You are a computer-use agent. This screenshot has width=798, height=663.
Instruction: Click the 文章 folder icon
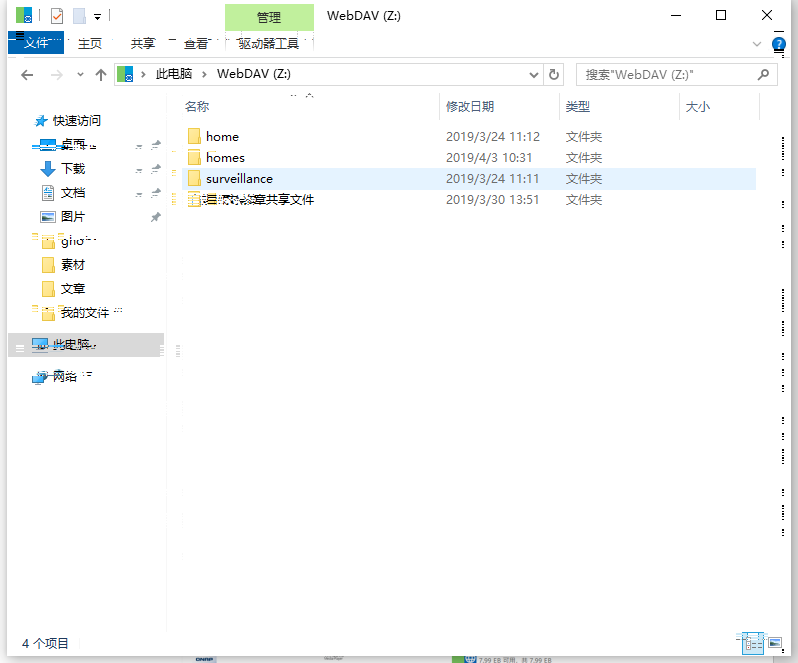[48, 289]
